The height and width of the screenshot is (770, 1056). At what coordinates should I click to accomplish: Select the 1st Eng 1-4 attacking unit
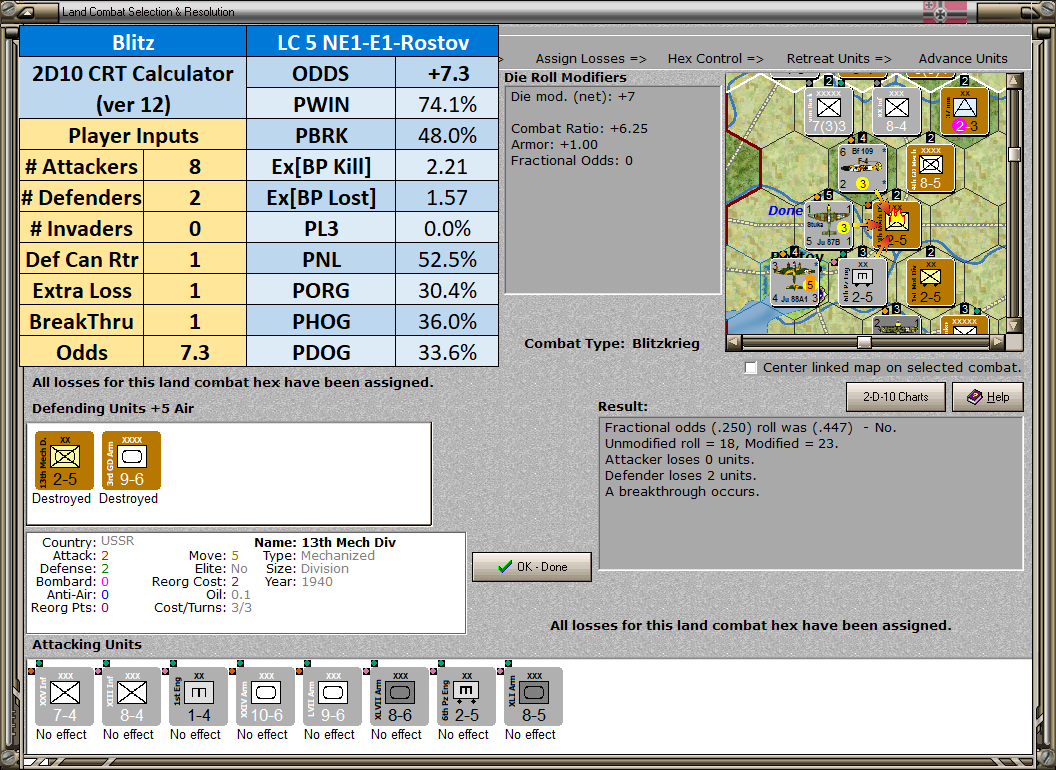tap(198, 697)
